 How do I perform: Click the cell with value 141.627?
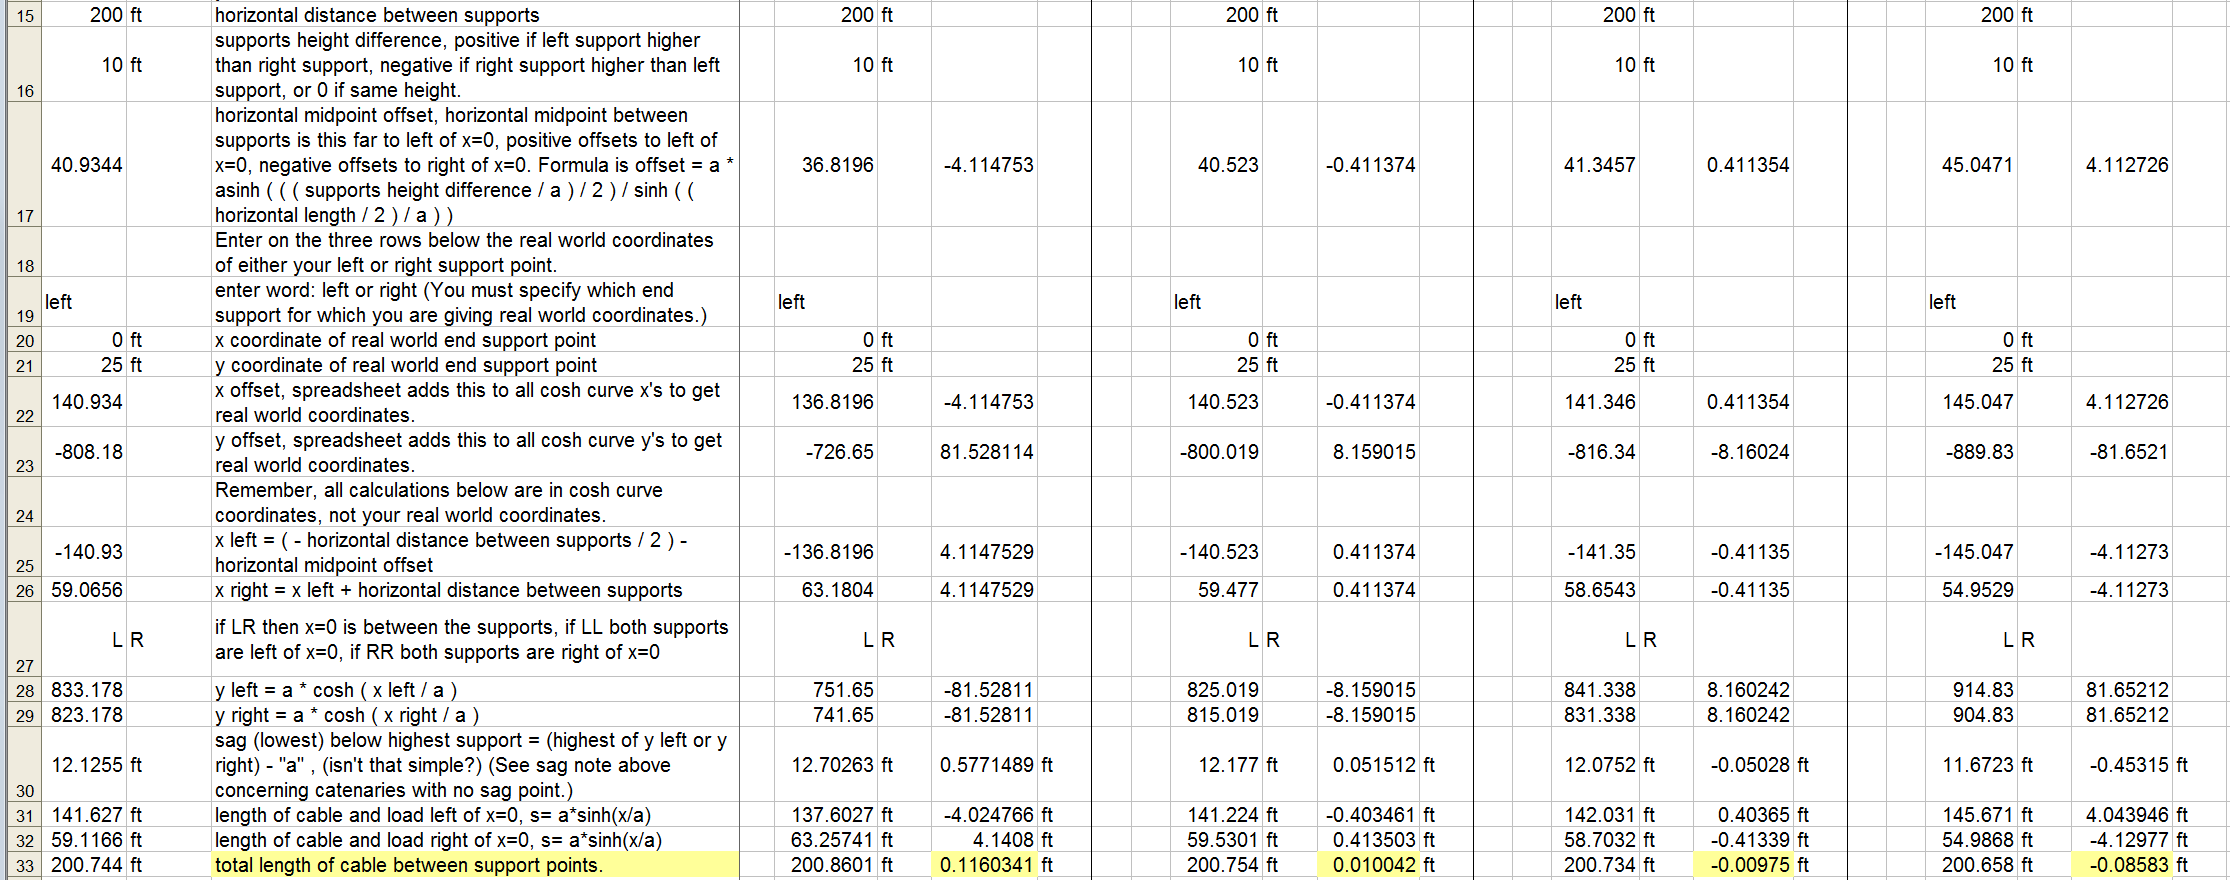pos(86,815)
